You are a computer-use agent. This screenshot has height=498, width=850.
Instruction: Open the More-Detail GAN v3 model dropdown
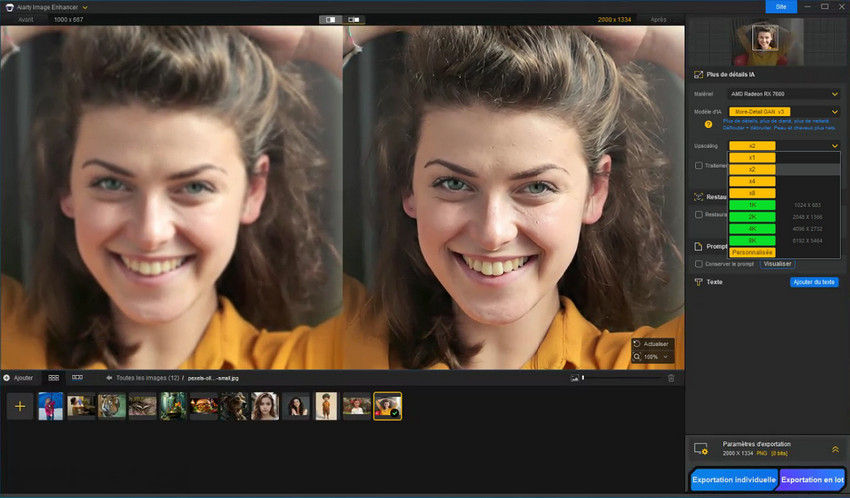(784, 112)
